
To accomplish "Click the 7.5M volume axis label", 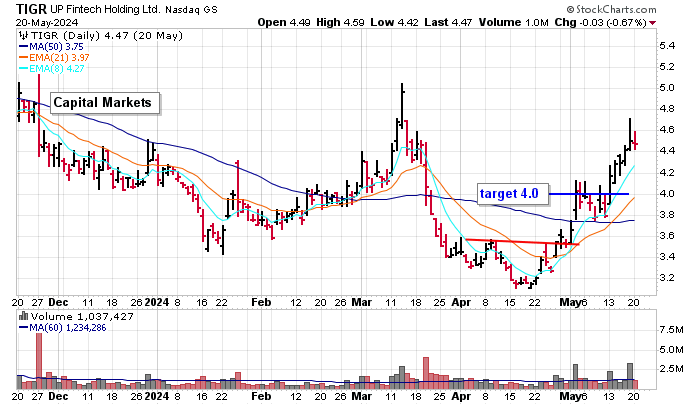I will coord(671,330).
